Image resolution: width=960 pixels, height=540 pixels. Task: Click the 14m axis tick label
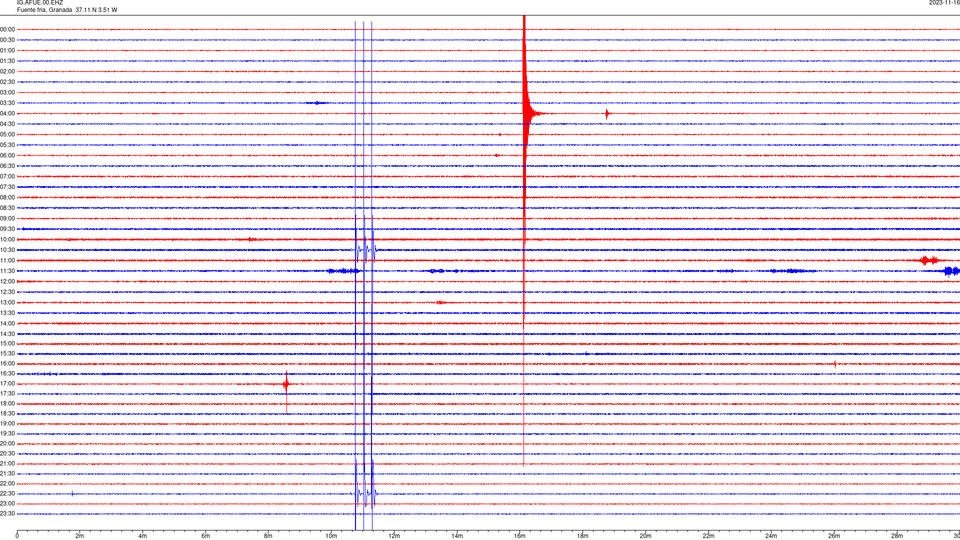(x=457, y=536)
